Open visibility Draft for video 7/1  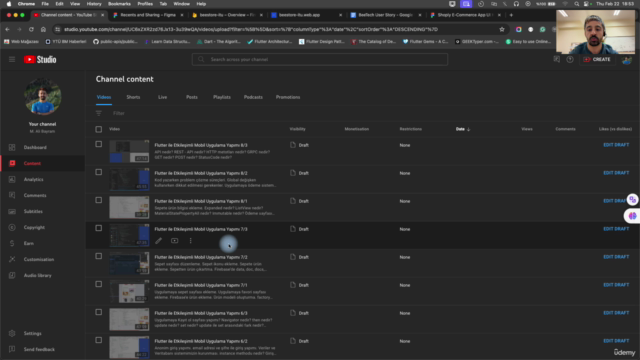[x=299, y=285]
